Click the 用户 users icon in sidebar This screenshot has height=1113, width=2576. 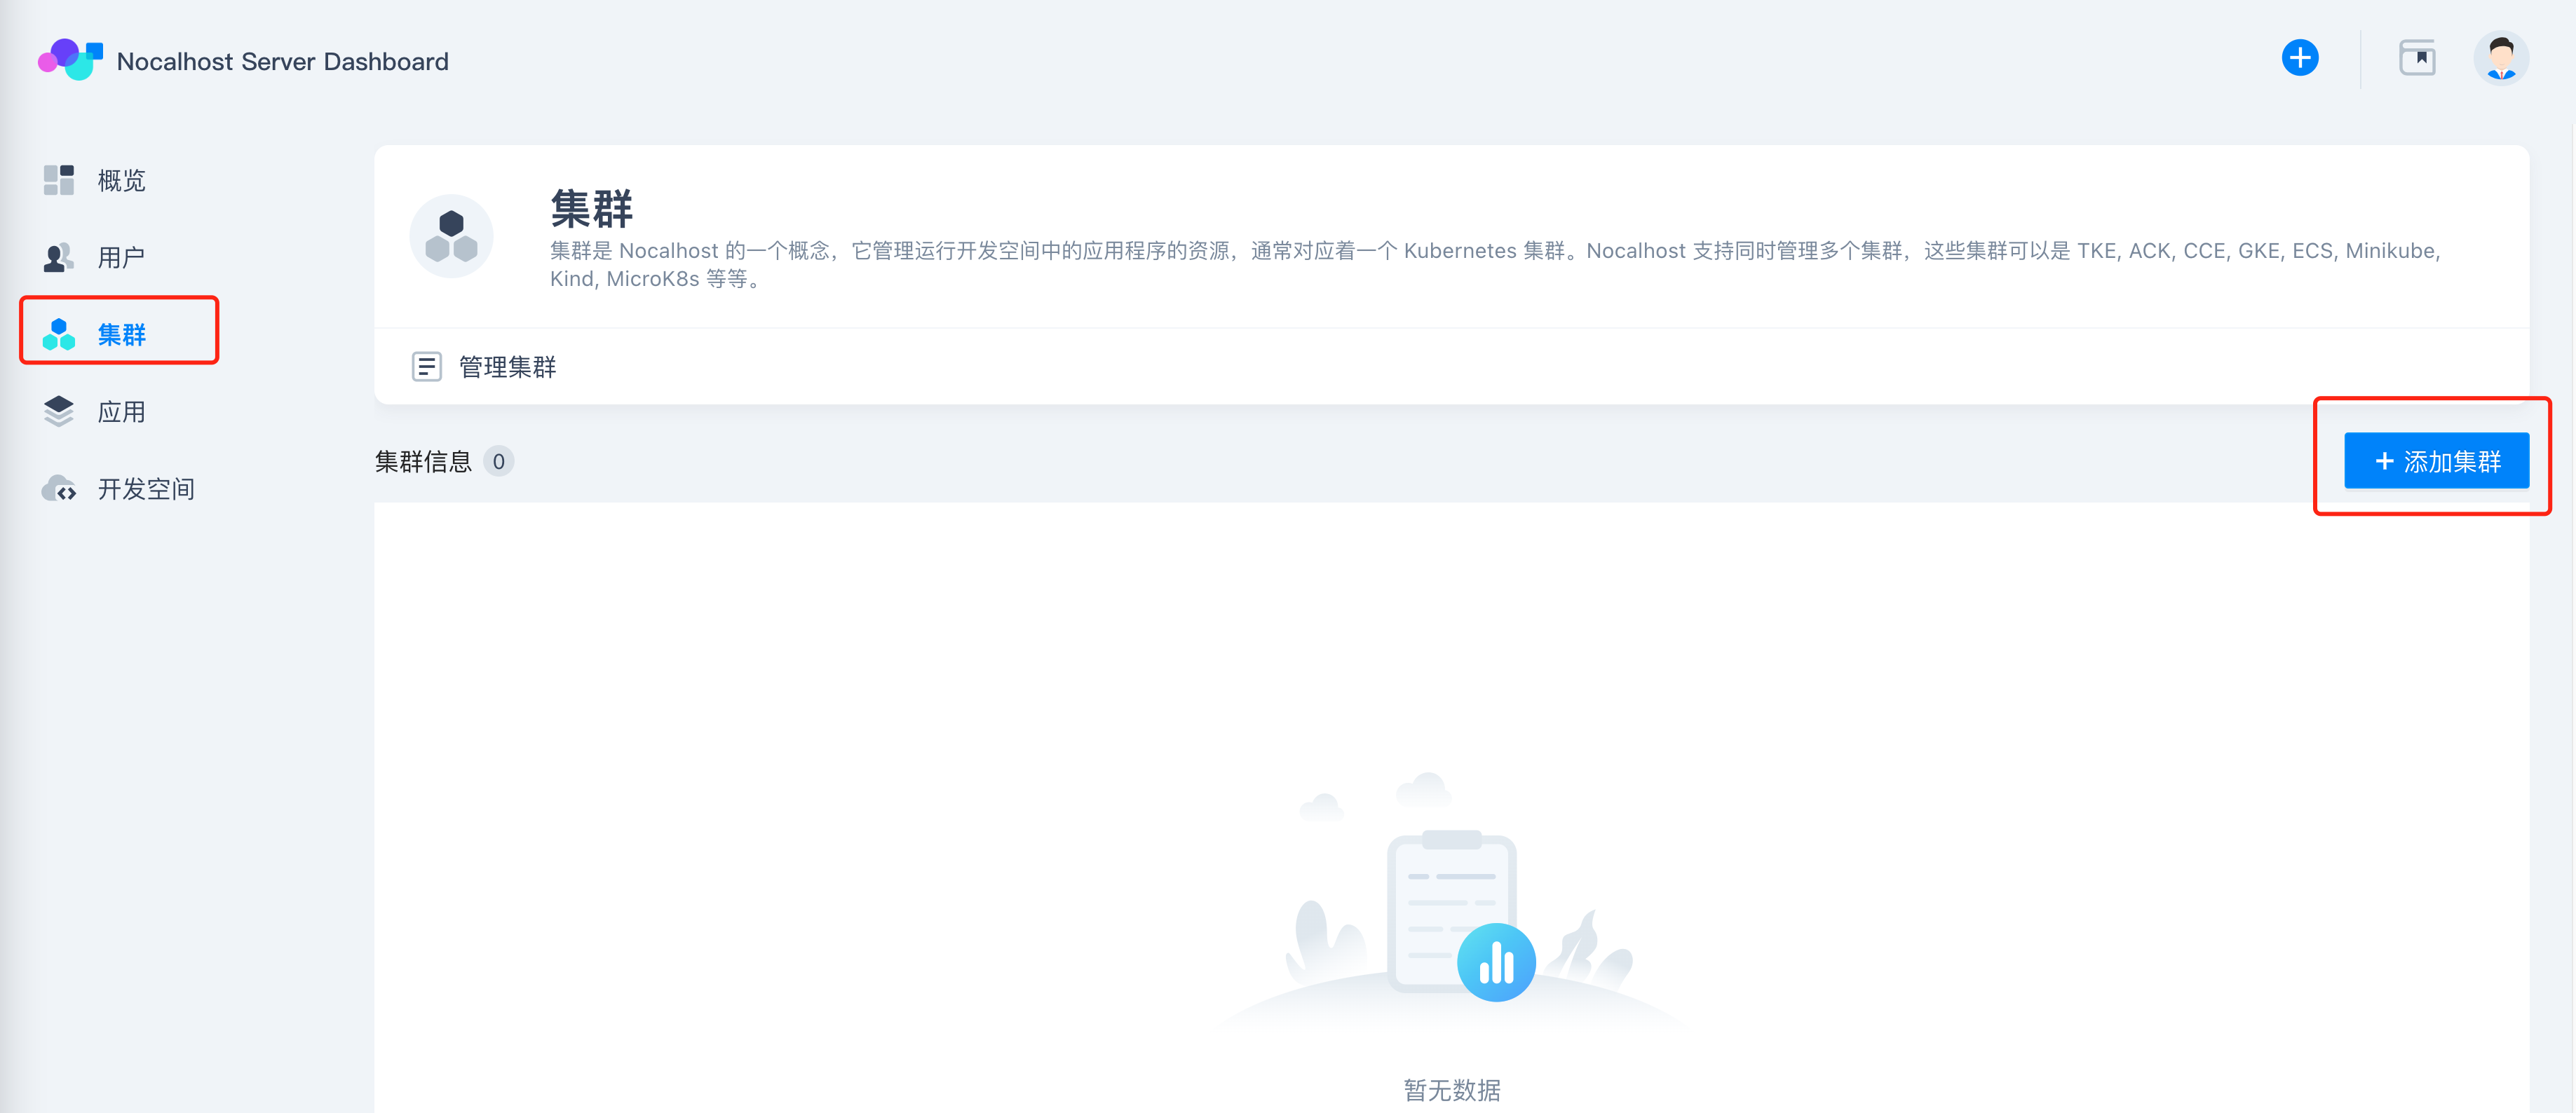59,257
